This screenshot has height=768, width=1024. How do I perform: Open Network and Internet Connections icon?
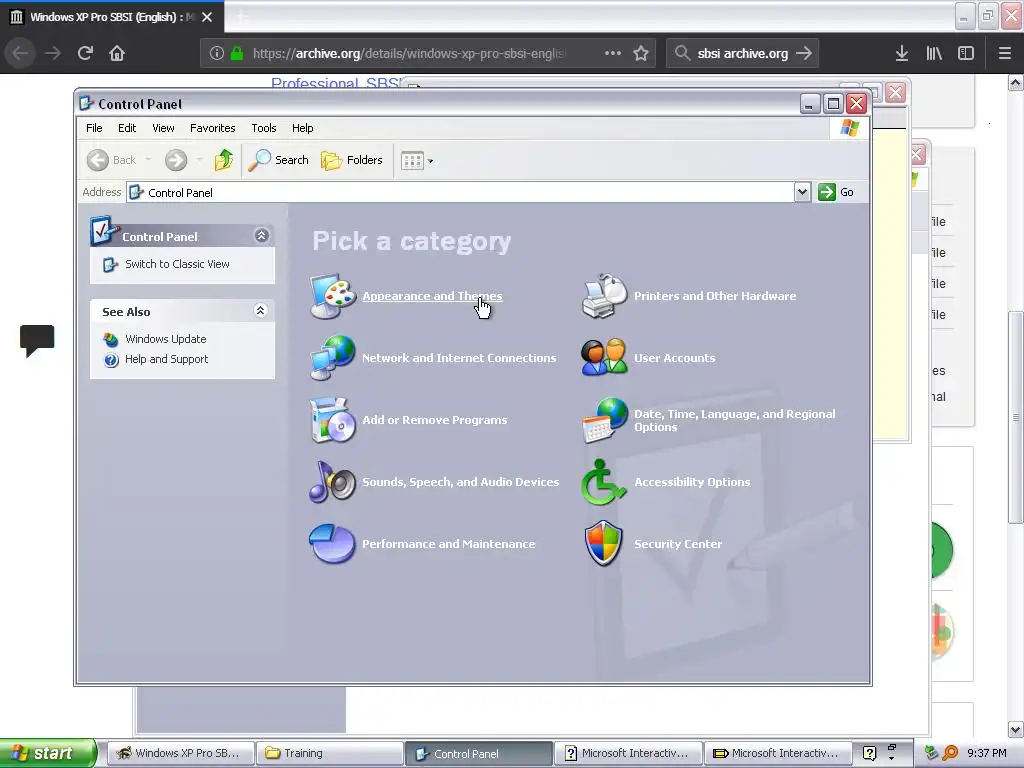coord(332,357)
